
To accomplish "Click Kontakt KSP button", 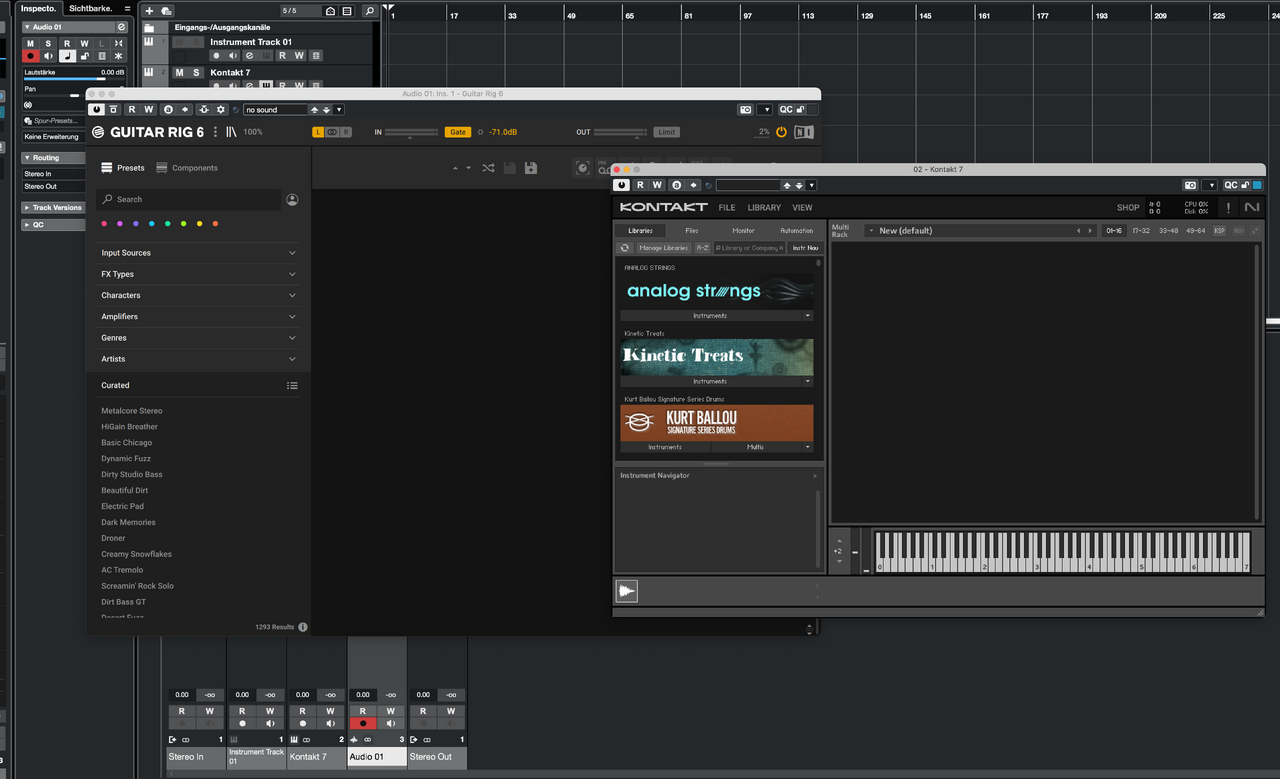I will (1219, 230).
